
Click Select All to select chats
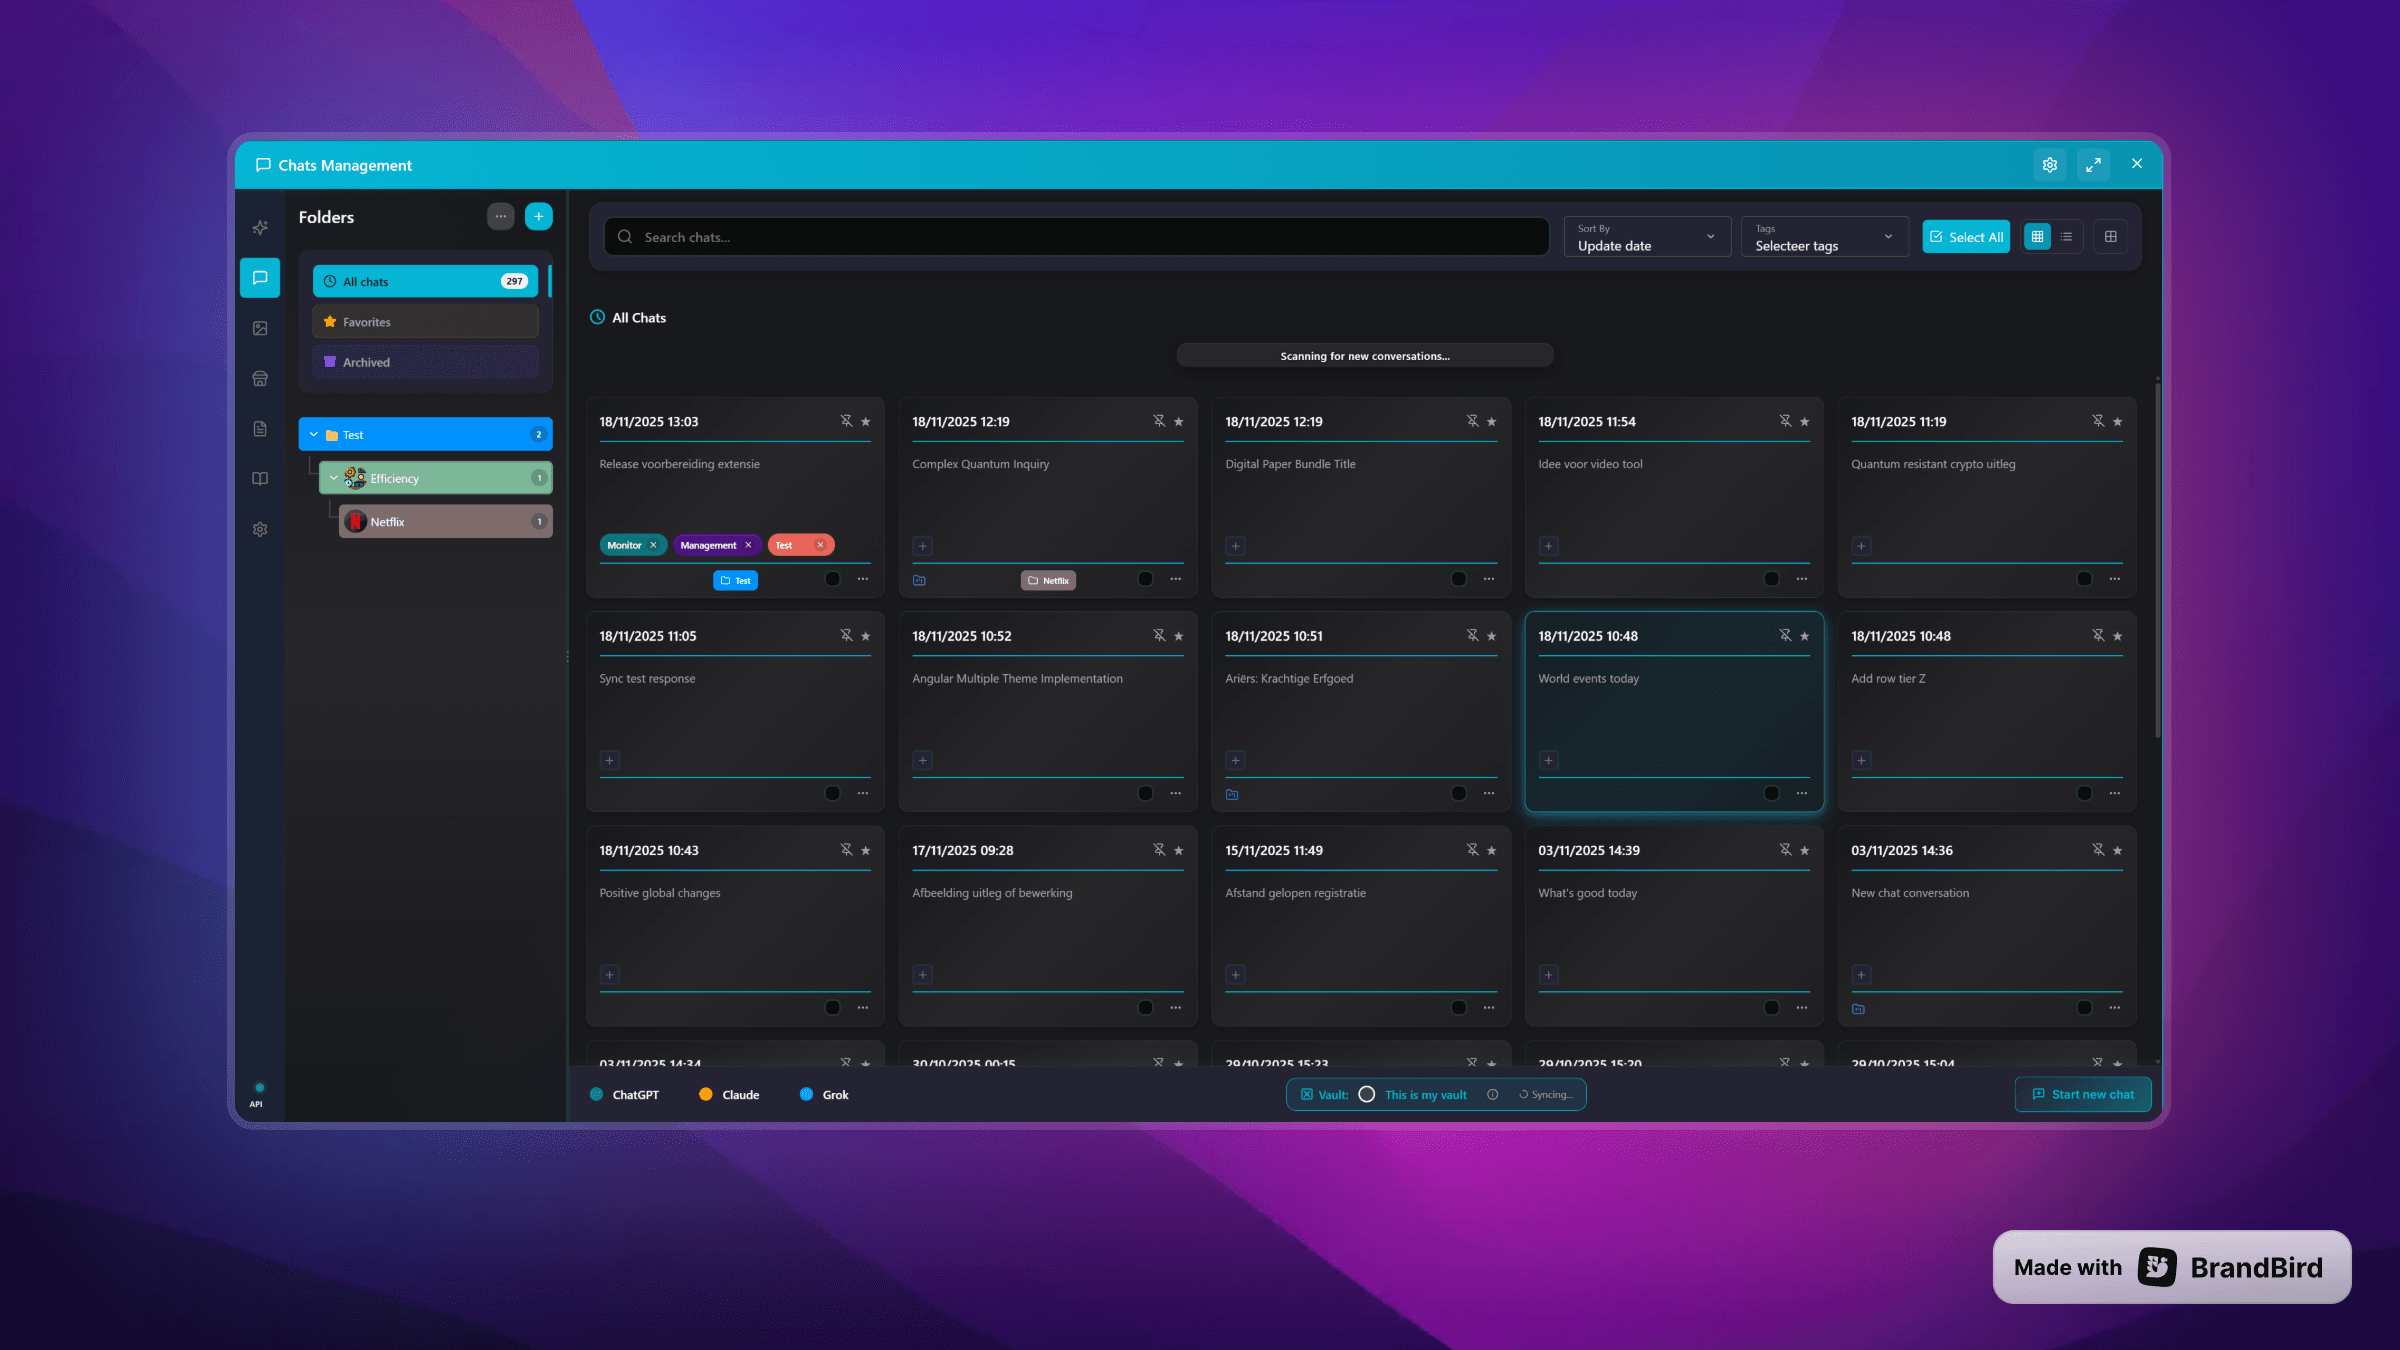click(1965, 236)
